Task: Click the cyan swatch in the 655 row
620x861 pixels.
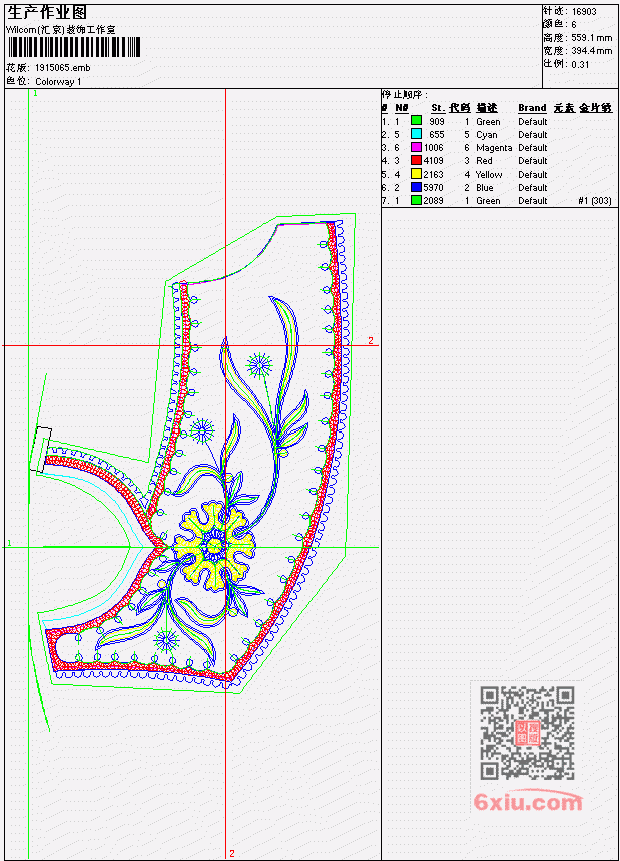Action: click(x=416, y=134)
